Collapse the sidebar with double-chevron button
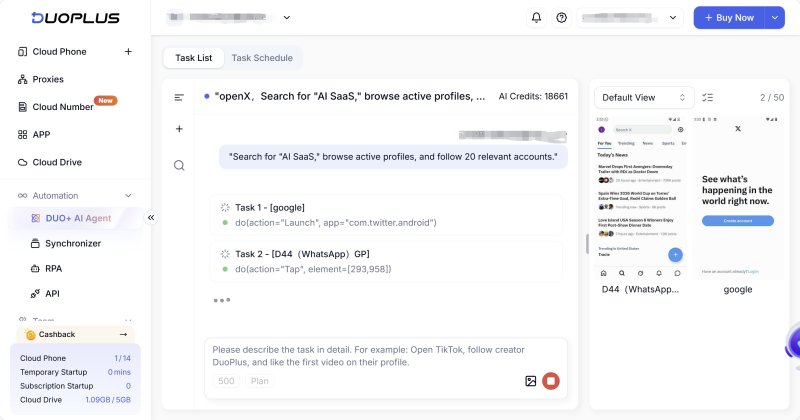Viewport: 800px width, 420px height. click(151, 218)
